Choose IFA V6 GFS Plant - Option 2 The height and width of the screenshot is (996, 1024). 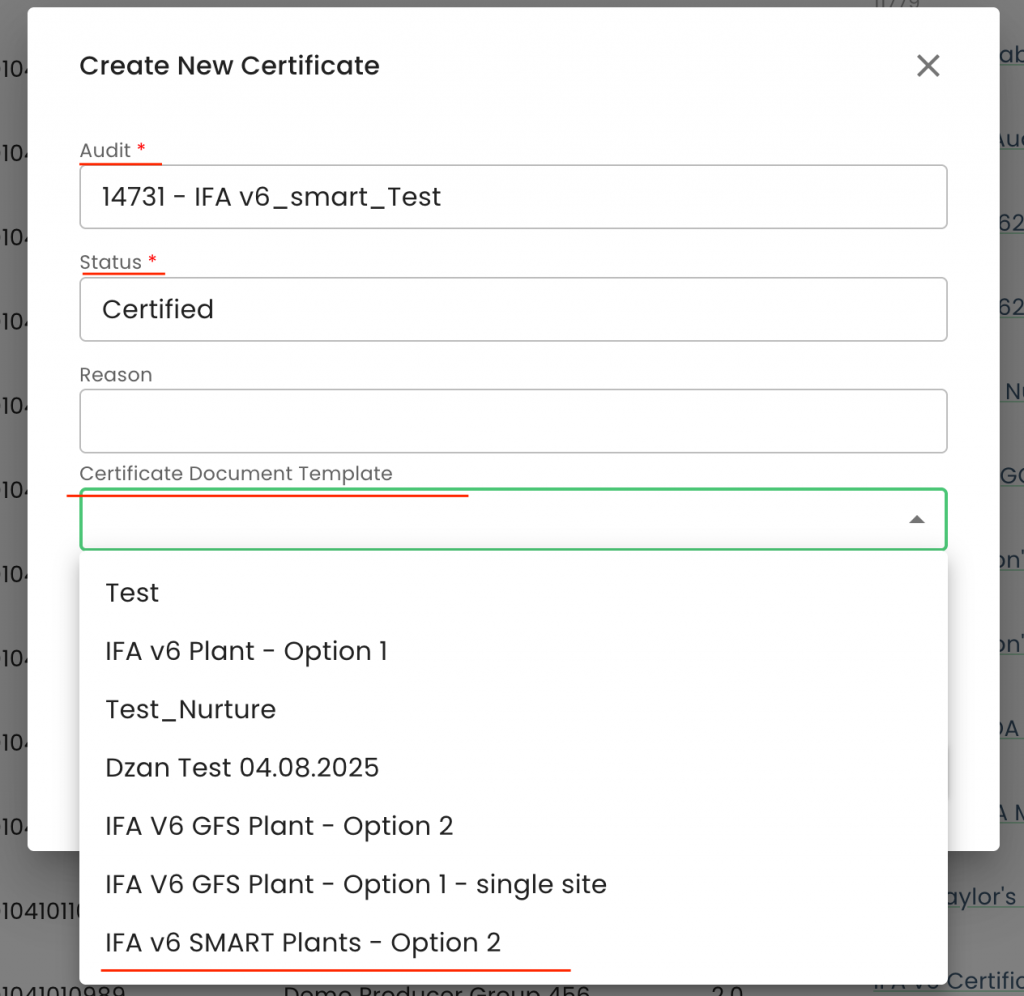279,826
